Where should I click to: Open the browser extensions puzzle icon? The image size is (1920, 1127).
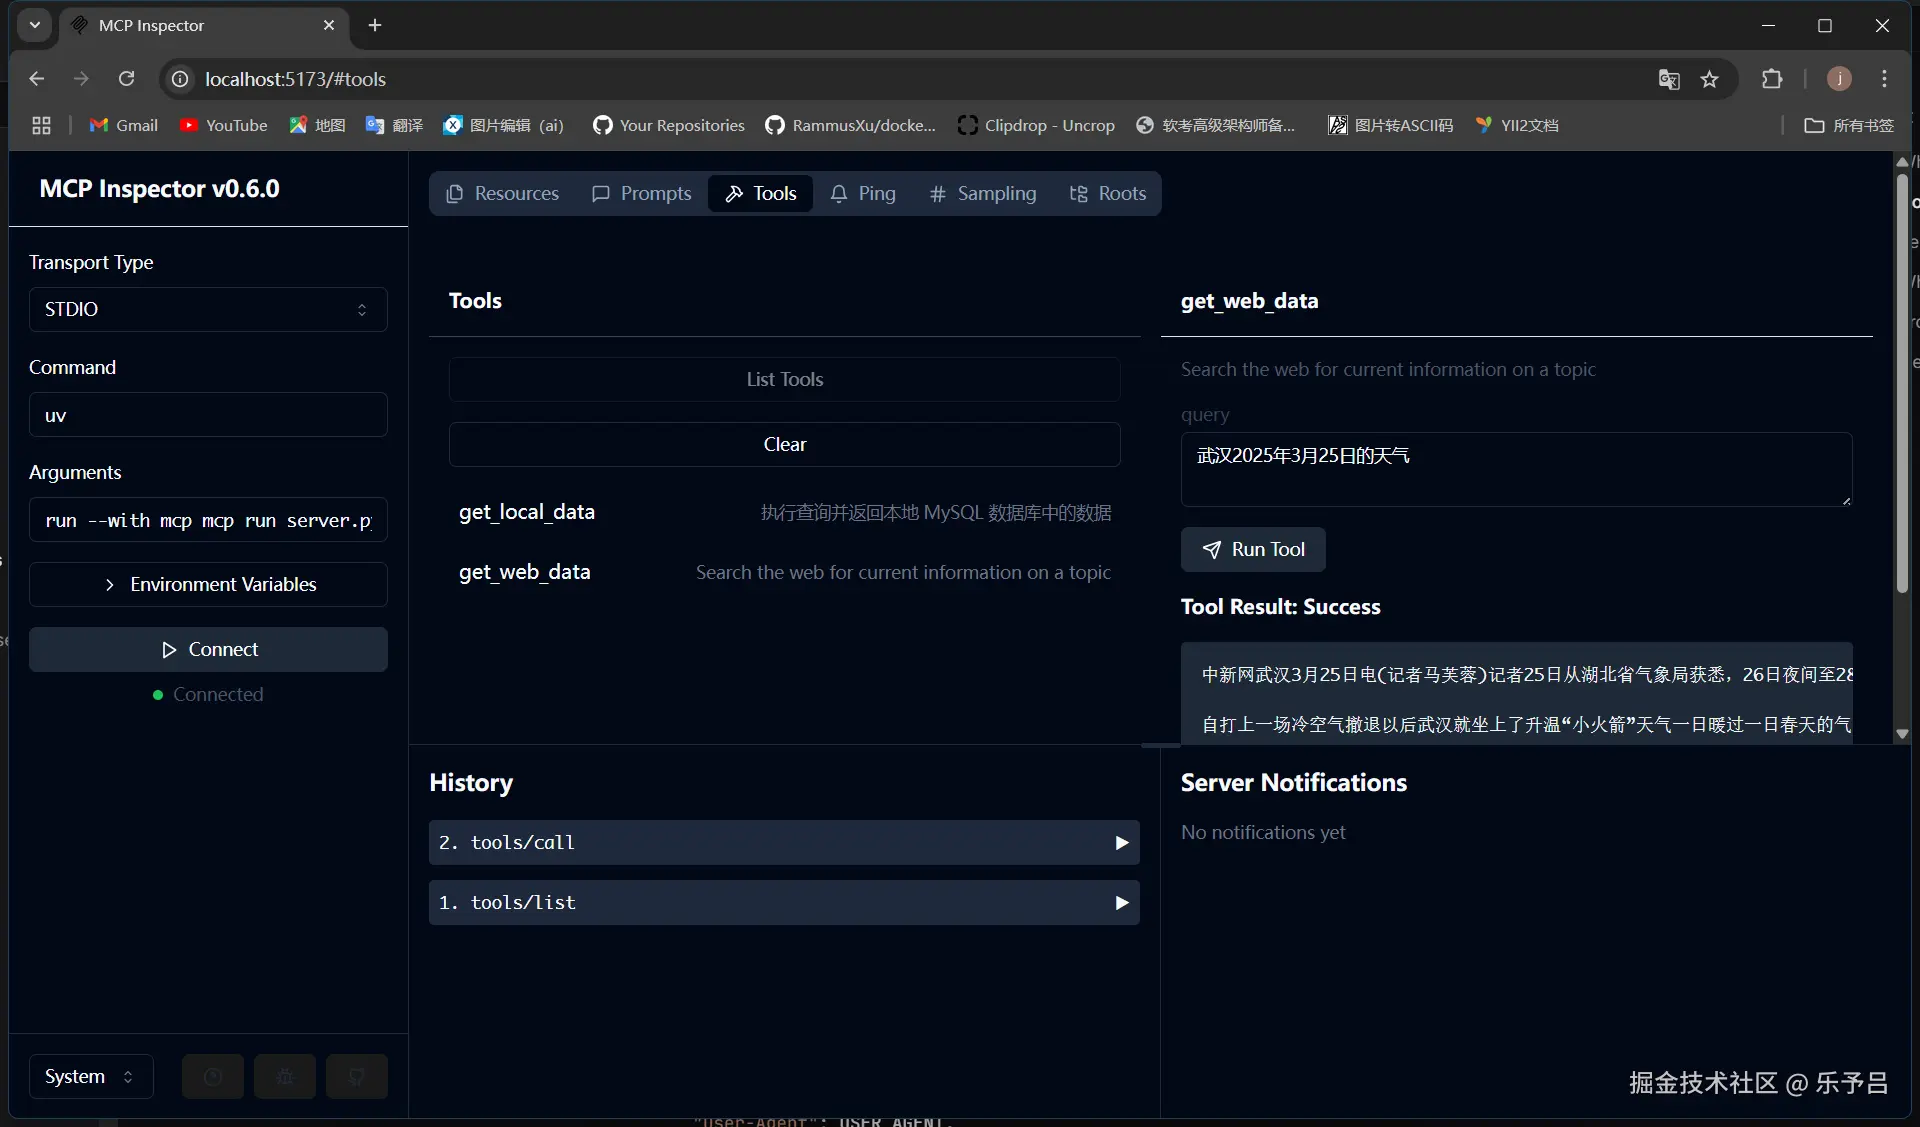point(1772,79)
